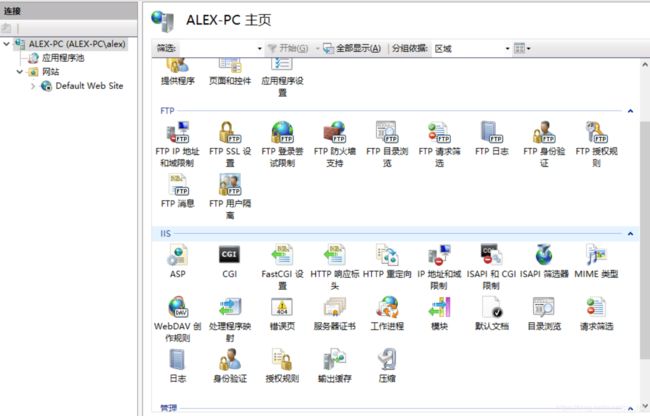The width and height of the screenshot is (650, 416).
Task: Collapse ALEX-PC server tree node
Action: coord(6,44)
